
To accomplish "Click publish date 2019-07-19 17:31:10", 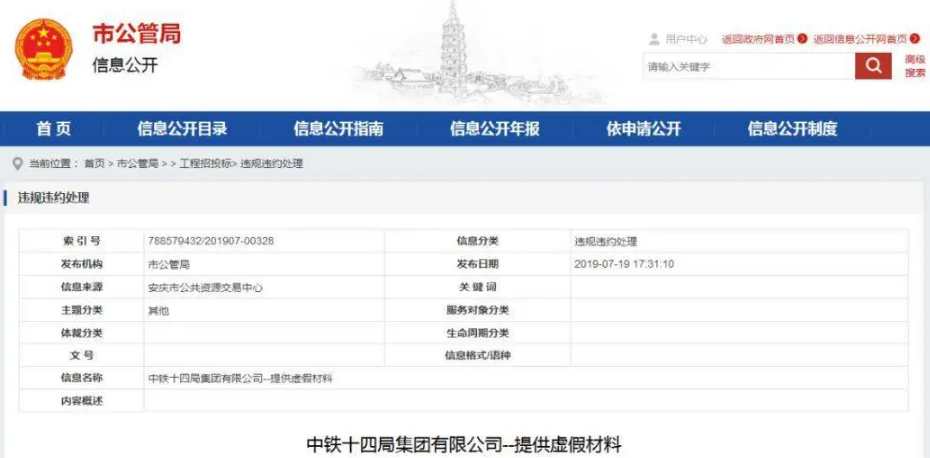I will (x=624, y=264).
